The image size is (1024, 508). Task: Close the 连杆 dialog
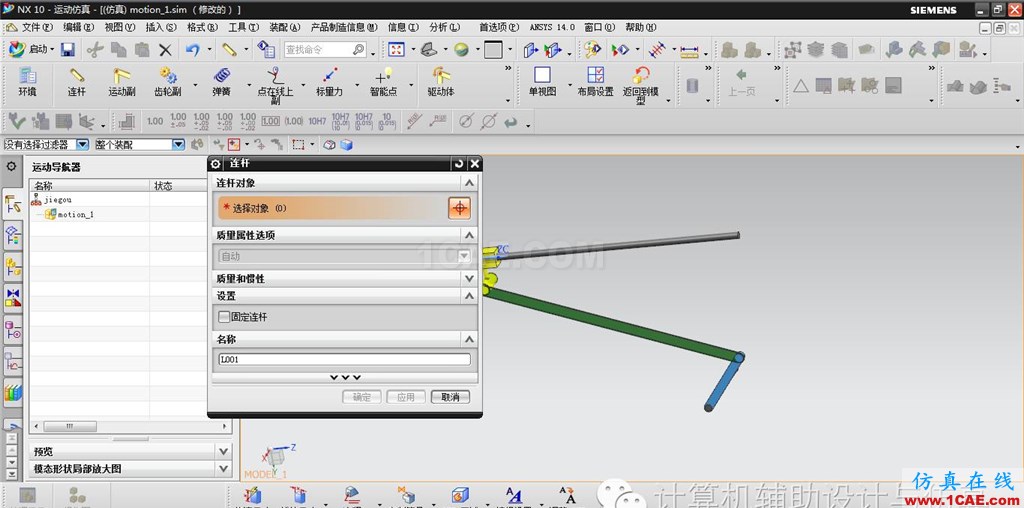coord(475,164)
